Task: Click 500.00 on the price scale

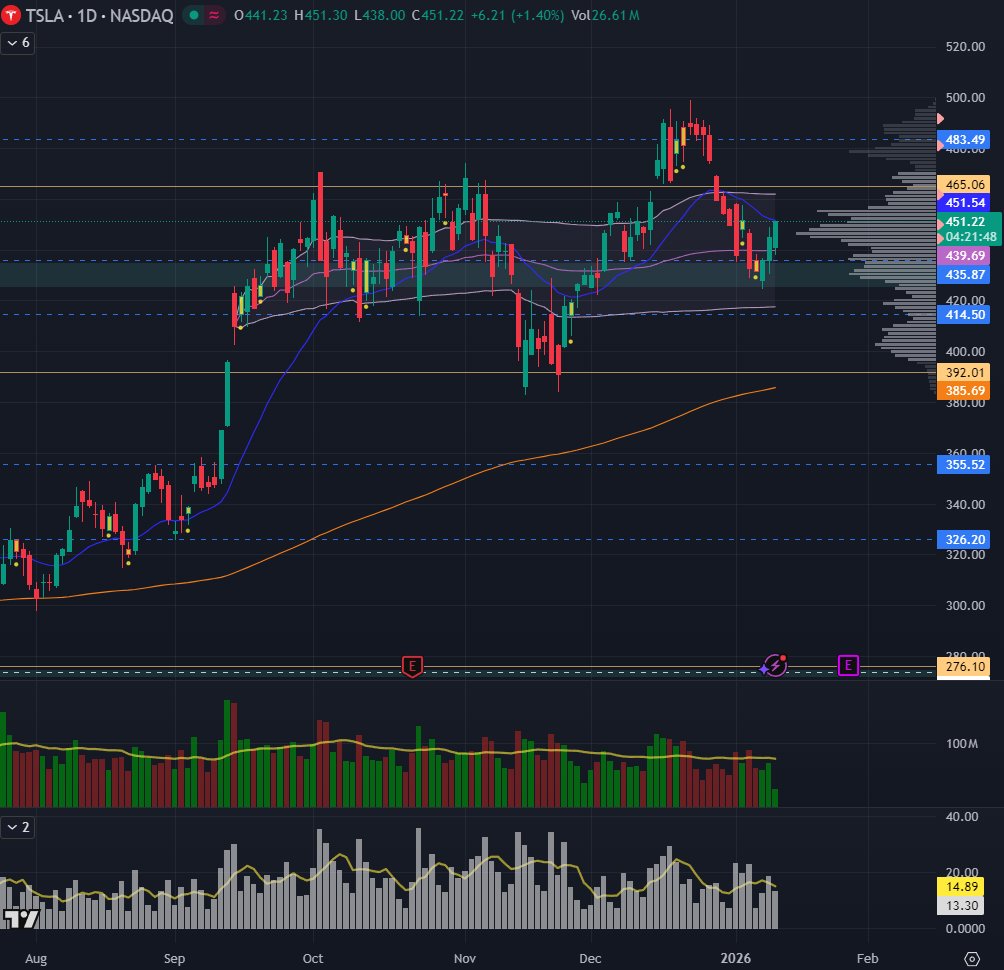Action: [965, 97]
